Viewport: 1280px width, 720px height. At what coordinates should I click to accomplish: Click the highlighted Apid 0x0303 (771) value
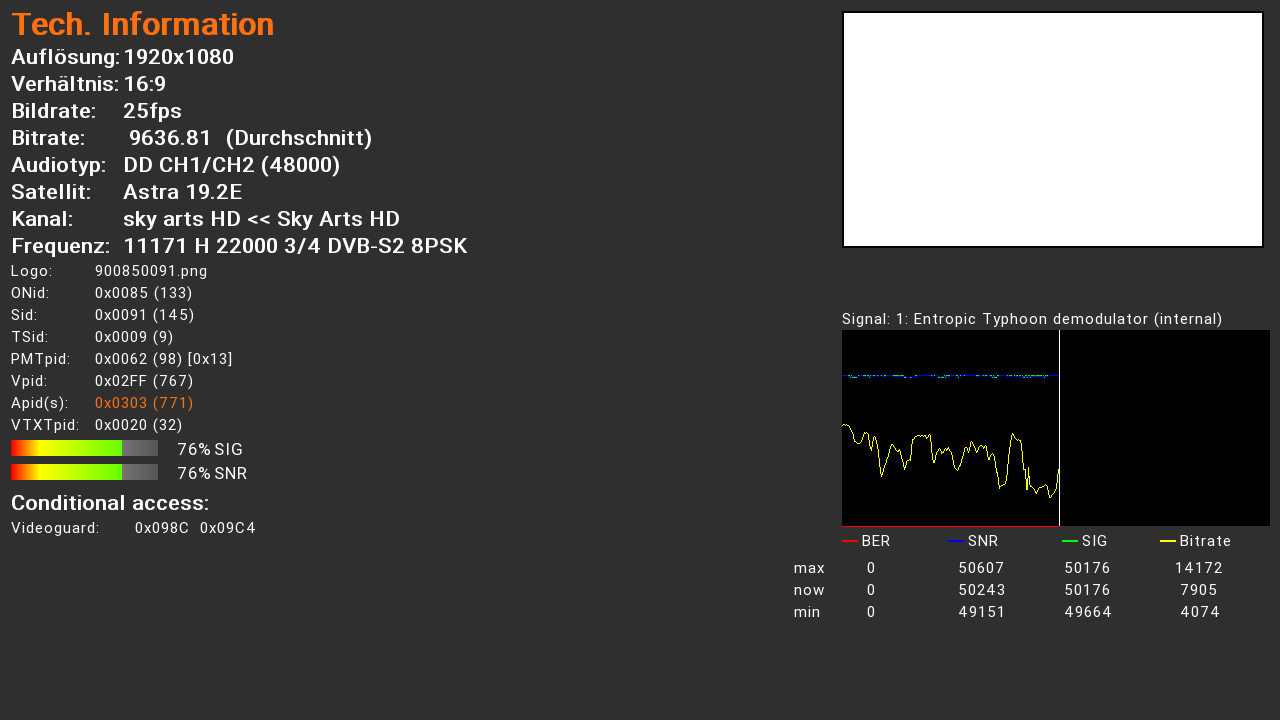point(144,403)
